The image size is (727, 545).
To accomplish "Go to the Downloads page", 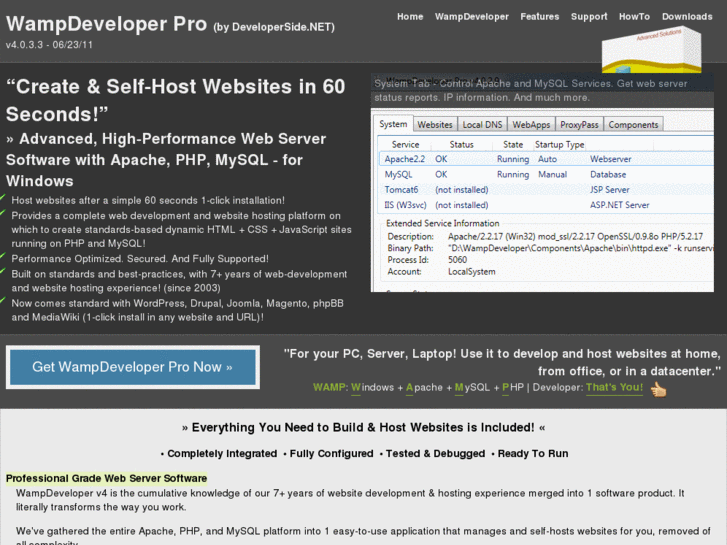I will coord(687,17).
